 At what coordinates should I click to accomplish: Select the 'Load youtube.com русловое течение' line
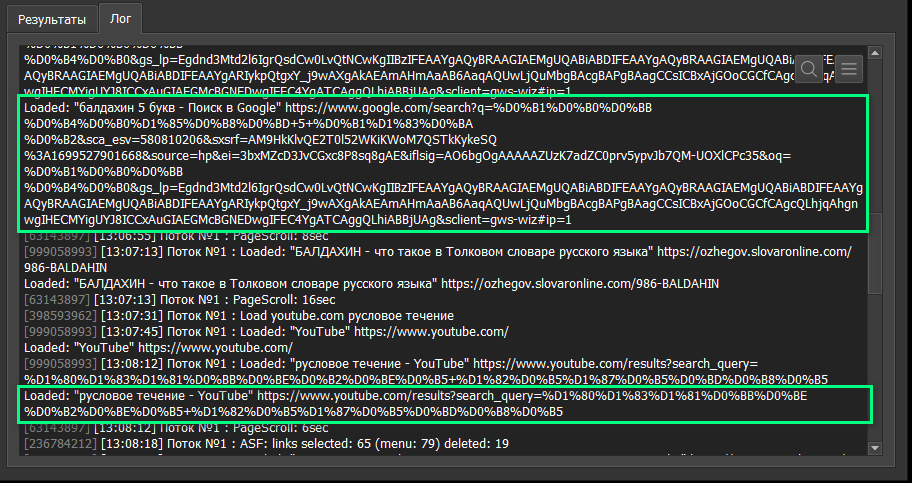pos(300,316)
